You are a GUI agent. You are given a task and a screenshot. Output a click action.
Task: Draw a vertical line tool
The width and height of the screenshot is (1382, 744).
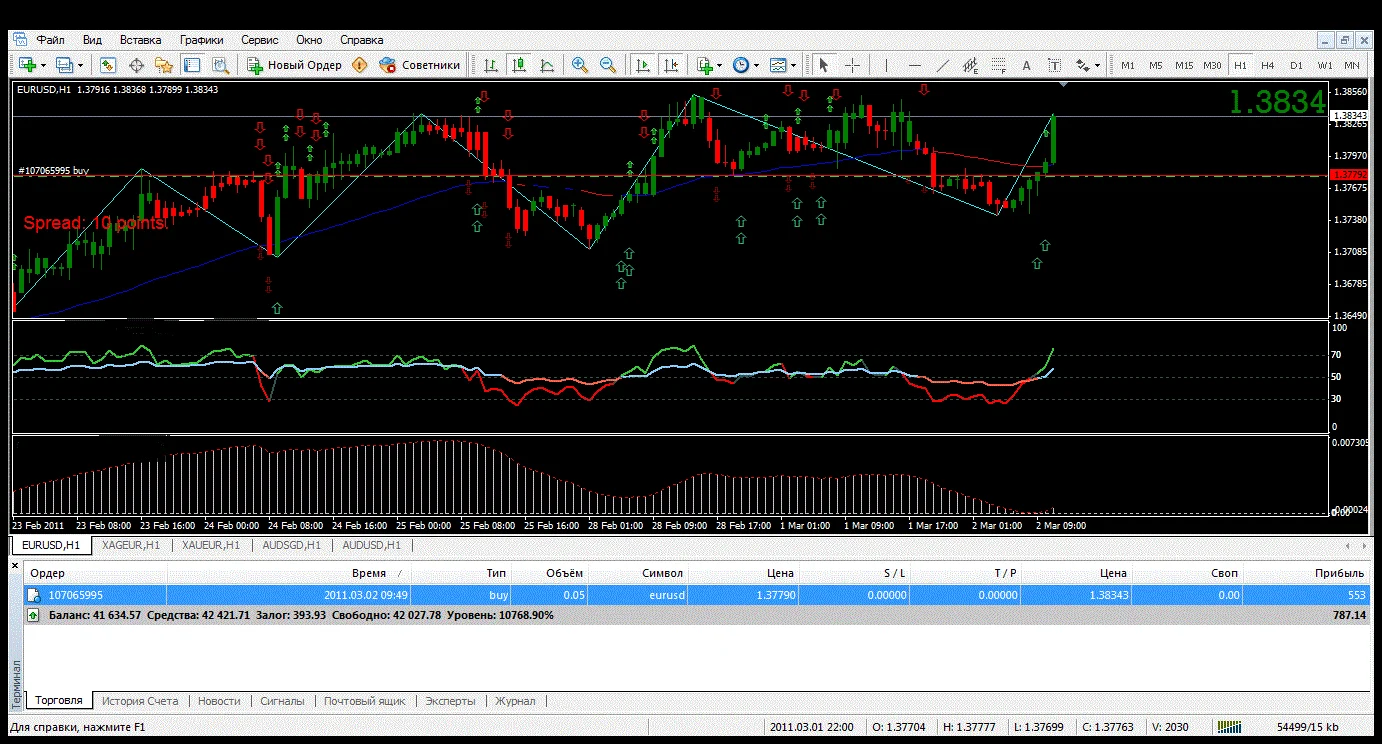[885, 65]
